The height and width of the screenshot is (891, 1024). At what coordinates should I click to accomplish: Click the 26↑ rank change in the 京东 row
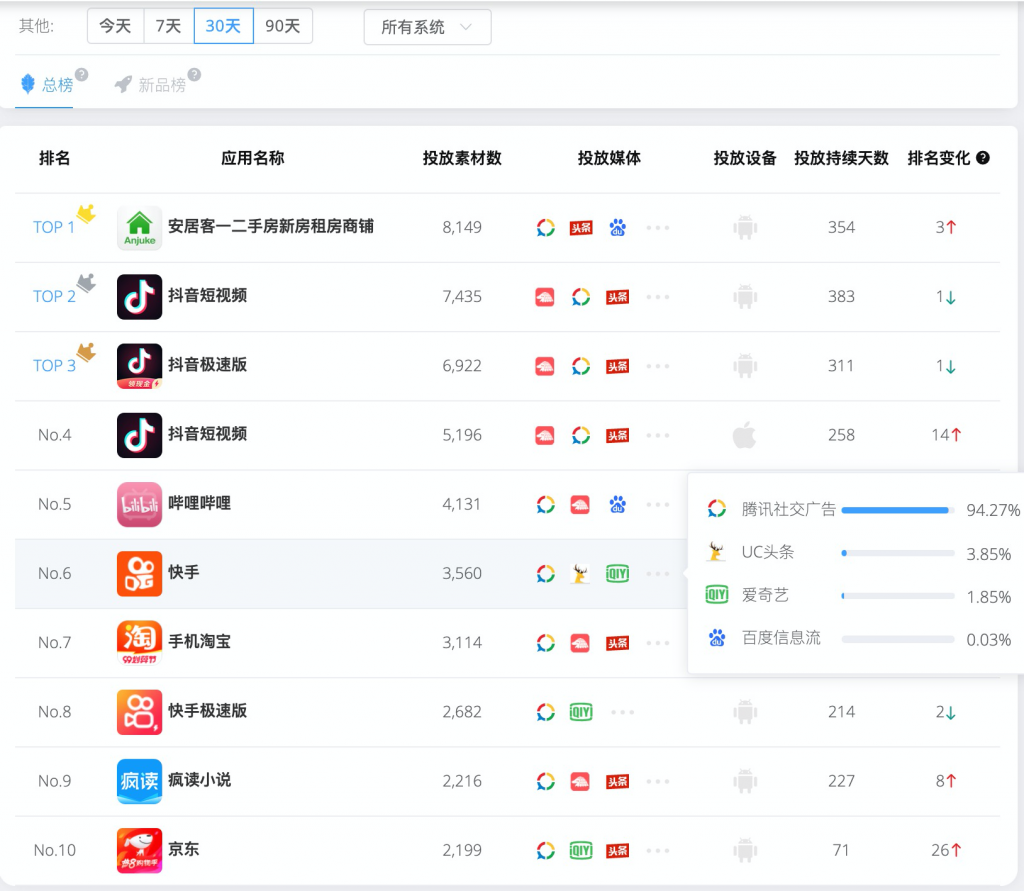coord(946,850)
